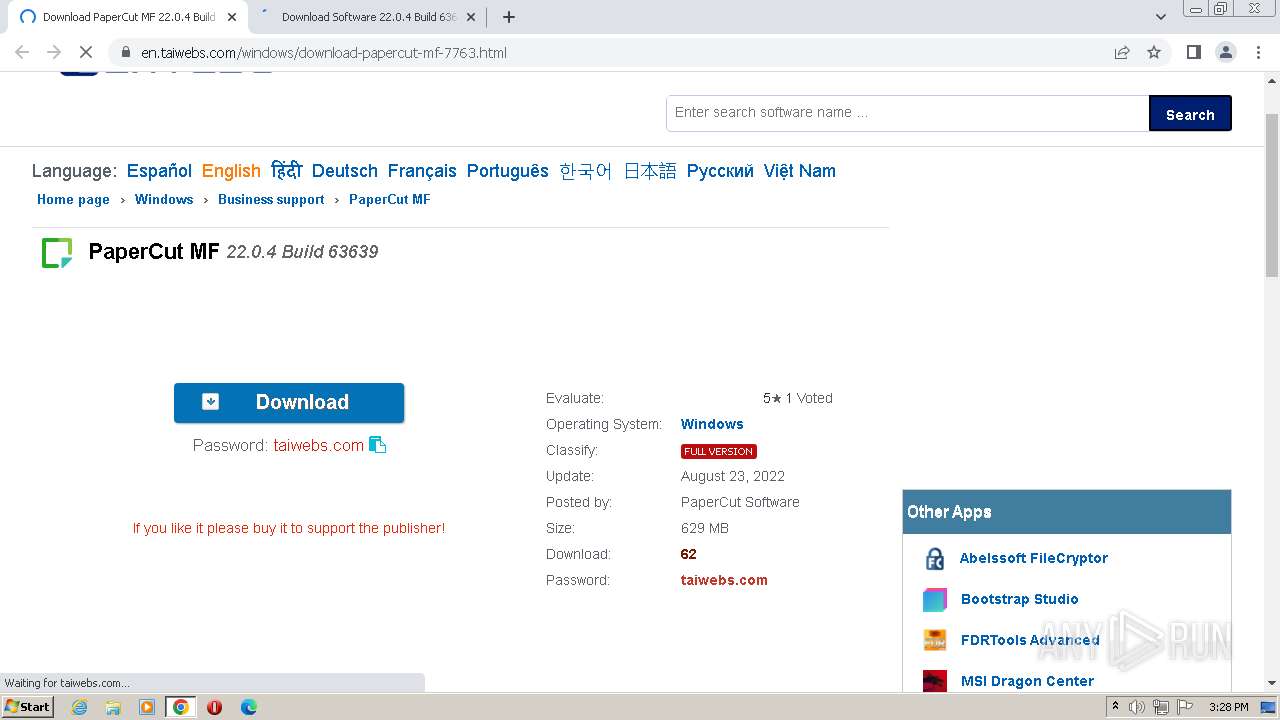Image resolution: width=1280 pixels, height=720 pixels.
Task: Launch Microsoft Edge from the taskbar
Action: (249, 707)
